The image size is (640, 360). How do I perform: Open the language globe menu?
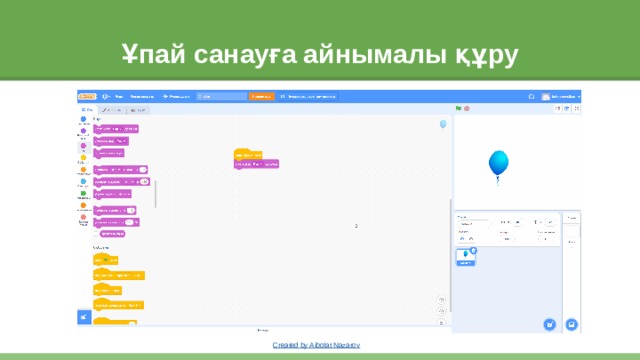click(x=106, y=96)
